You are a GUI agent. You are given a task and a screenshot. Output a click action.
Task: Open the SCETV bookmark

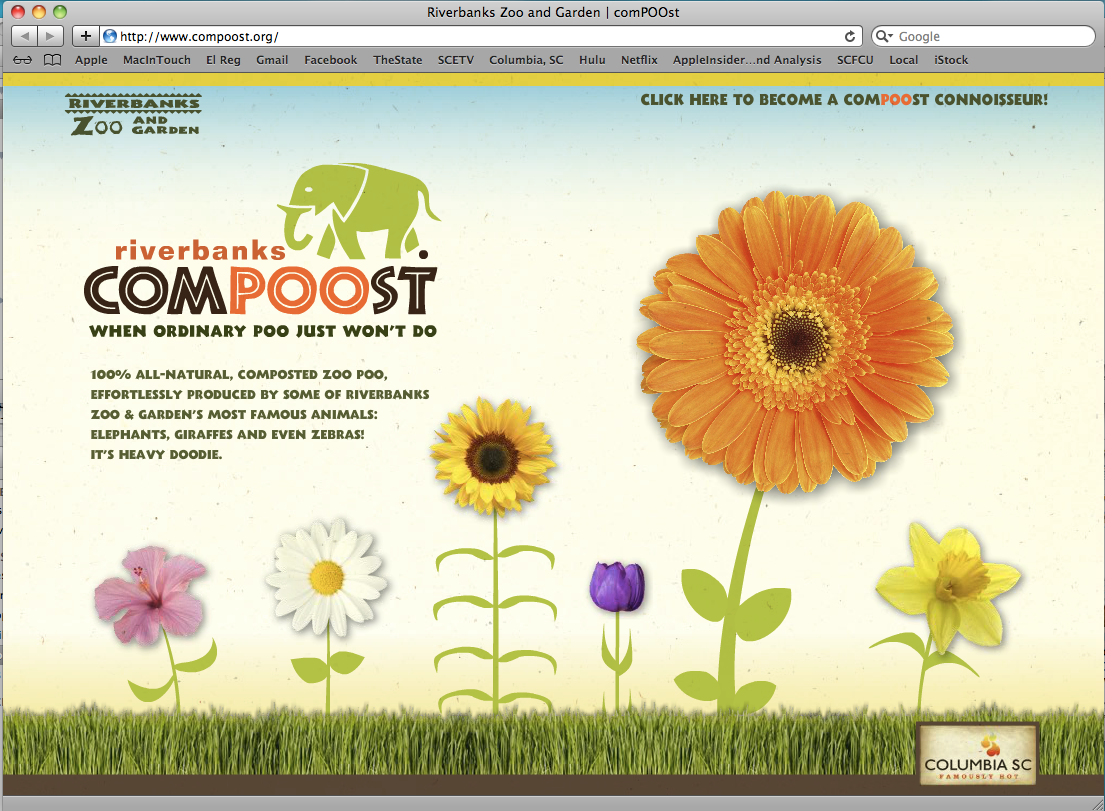456,60
